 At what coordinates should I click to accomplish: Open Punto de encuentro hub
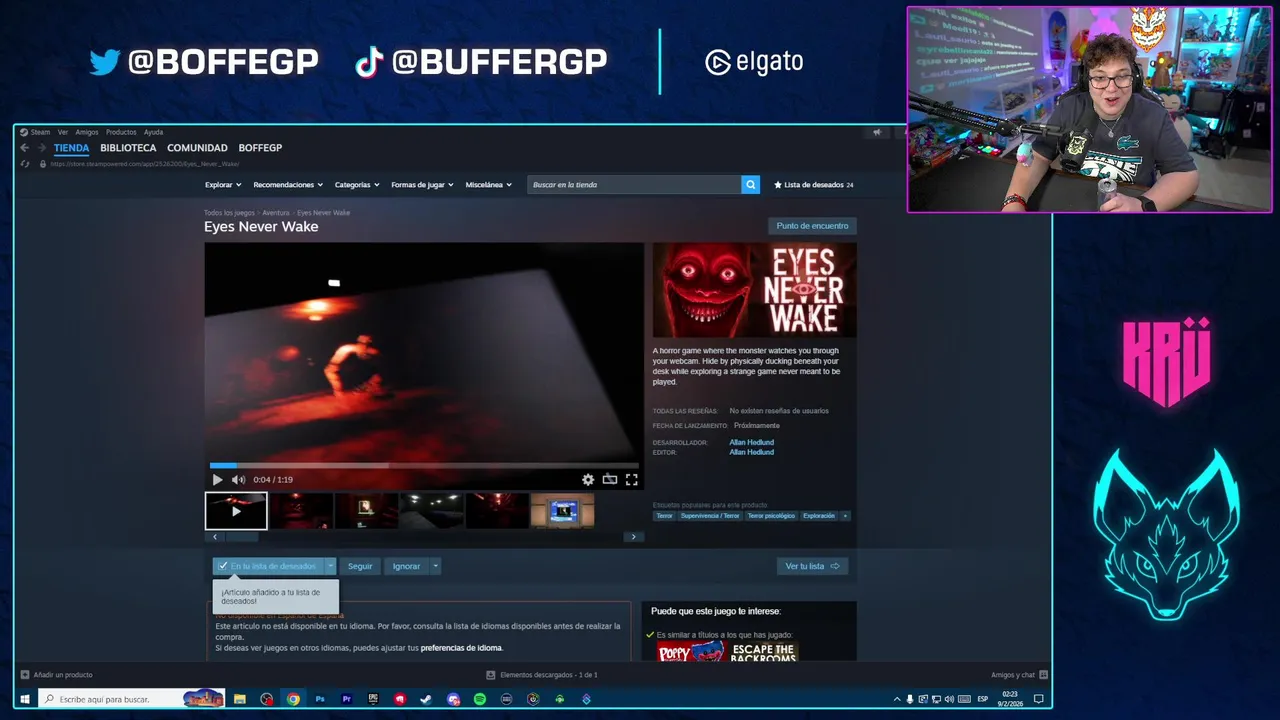[x=812, y=226]
